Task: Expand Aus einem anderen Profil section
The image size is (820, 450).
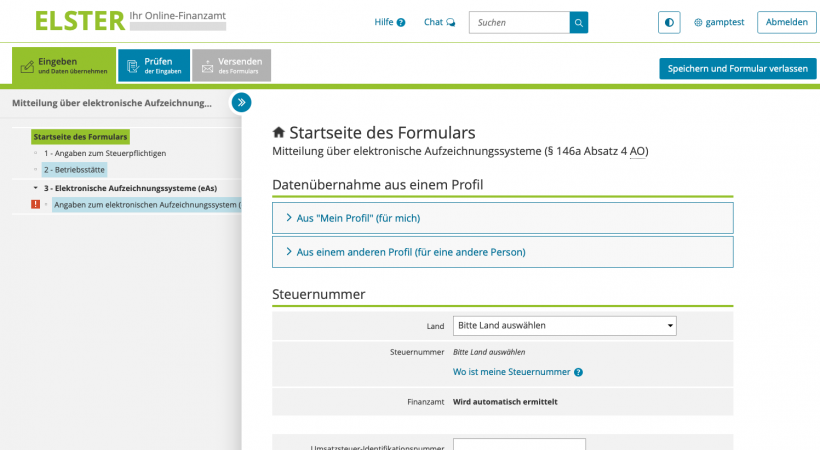Action: [503, 252]
